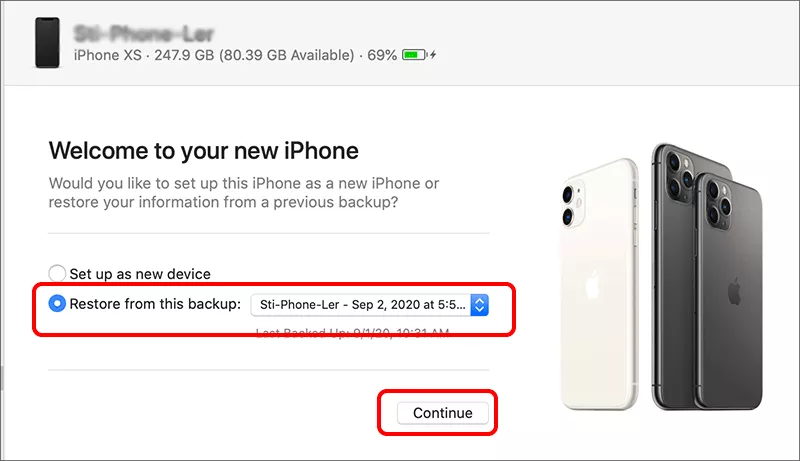800x461 pixels.
Task: Click the charging lightning bolt icon
Action: click(x=433, y=55)
